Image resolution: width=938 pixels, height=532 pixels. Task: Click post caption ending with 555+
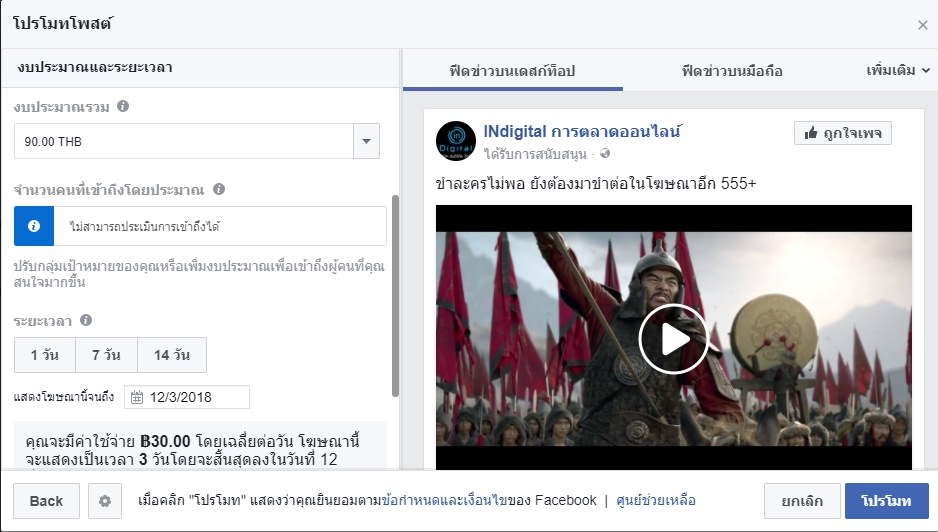pyautogui.click(x=596, y=183)
